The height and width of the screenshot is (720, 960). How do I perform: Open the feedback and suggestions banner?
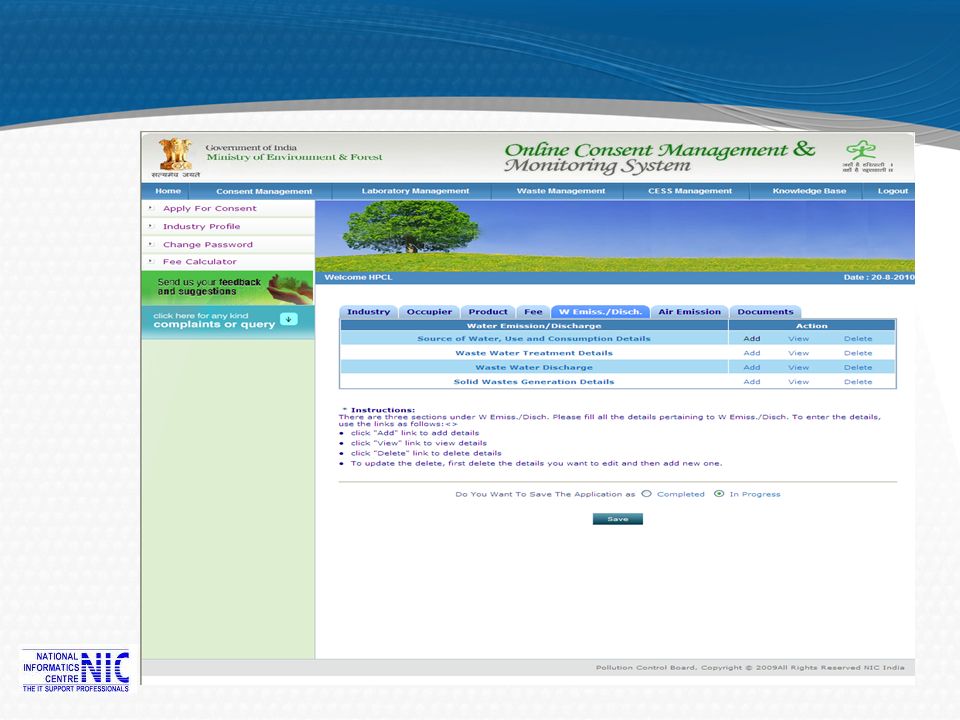pos(228,287)
